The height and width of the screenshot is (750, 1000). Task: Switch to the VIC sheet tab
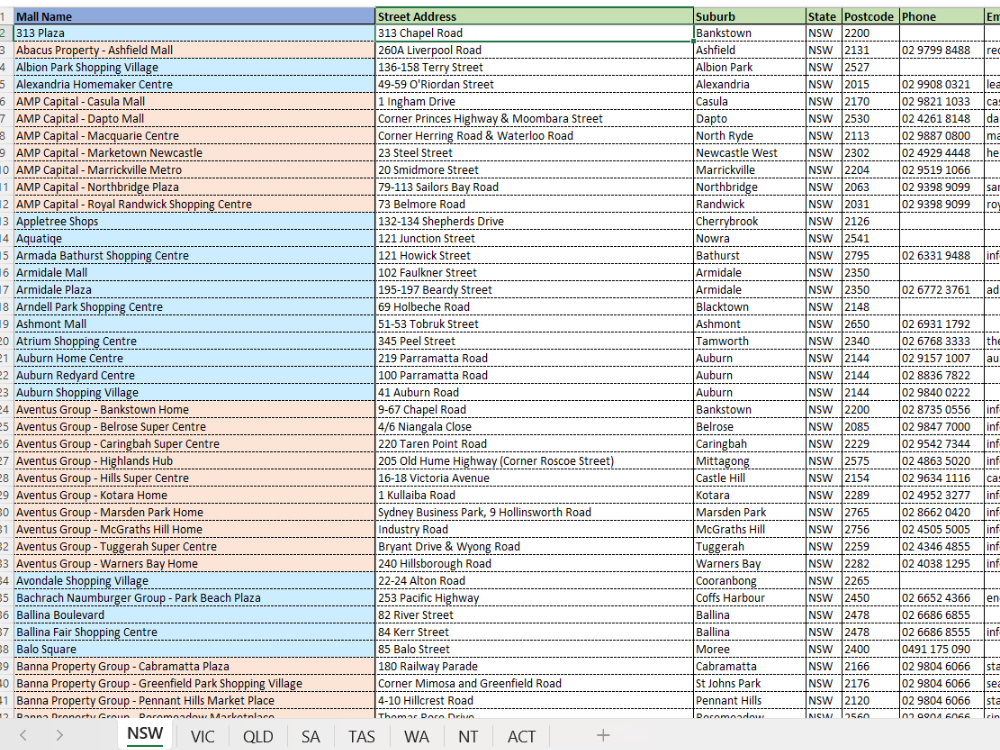coord(202,736)
